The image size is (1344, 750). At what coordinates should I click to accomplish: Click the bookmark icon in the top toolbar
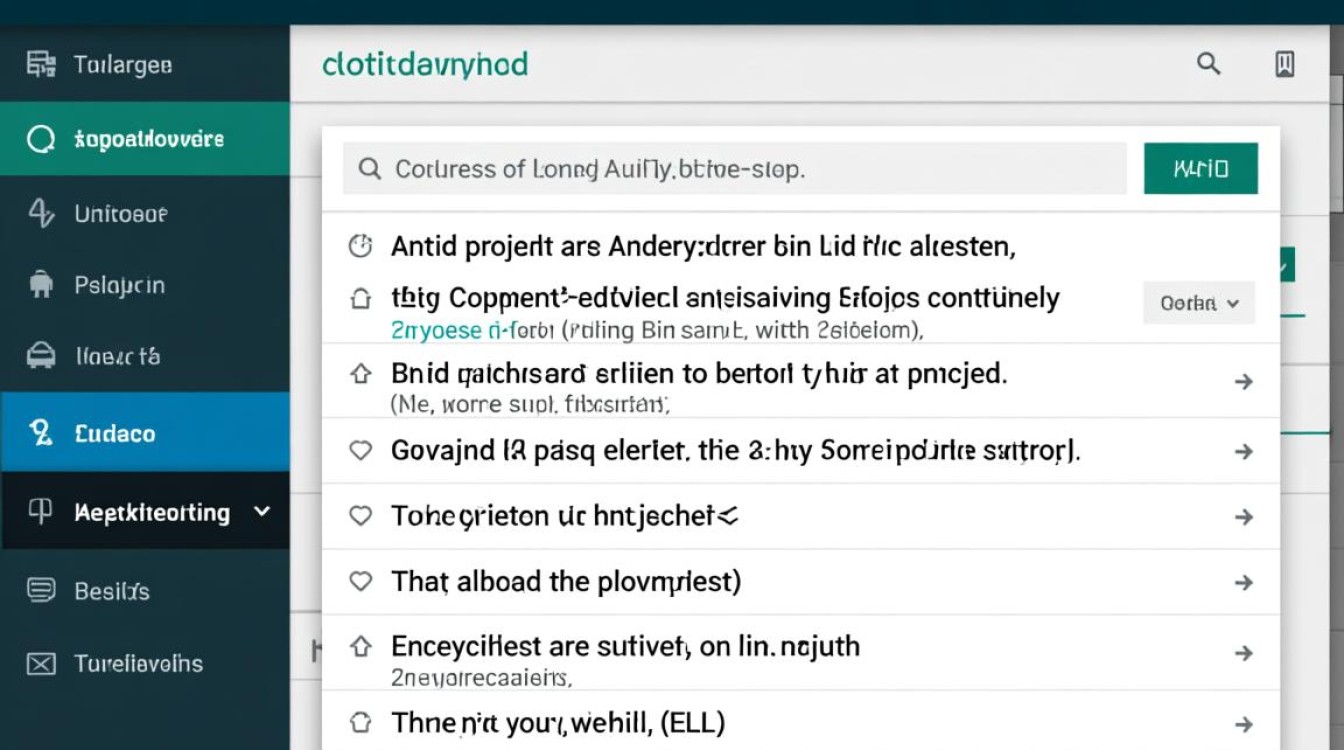tap(1286, 63)
